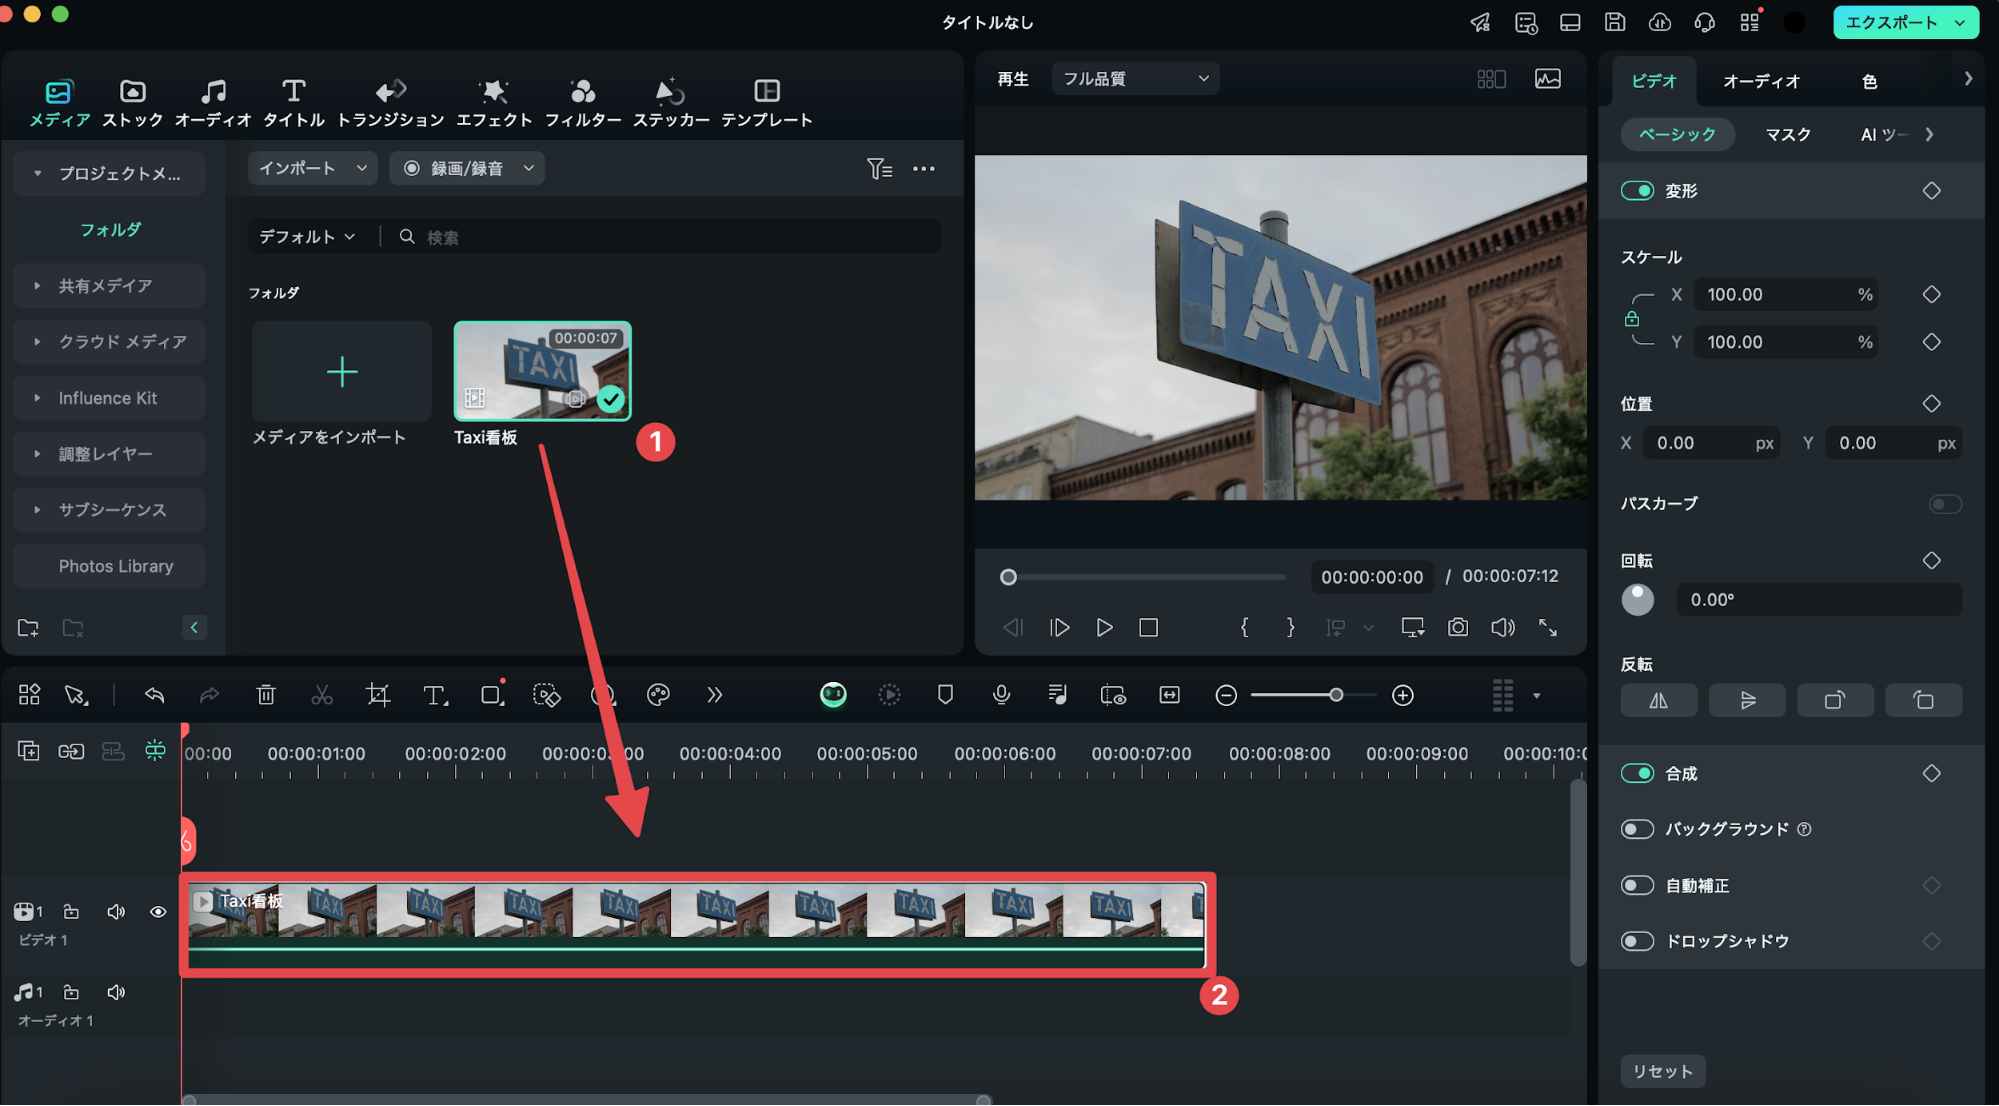
Task: Select the crop tool icon
Action: coord(377,695)
